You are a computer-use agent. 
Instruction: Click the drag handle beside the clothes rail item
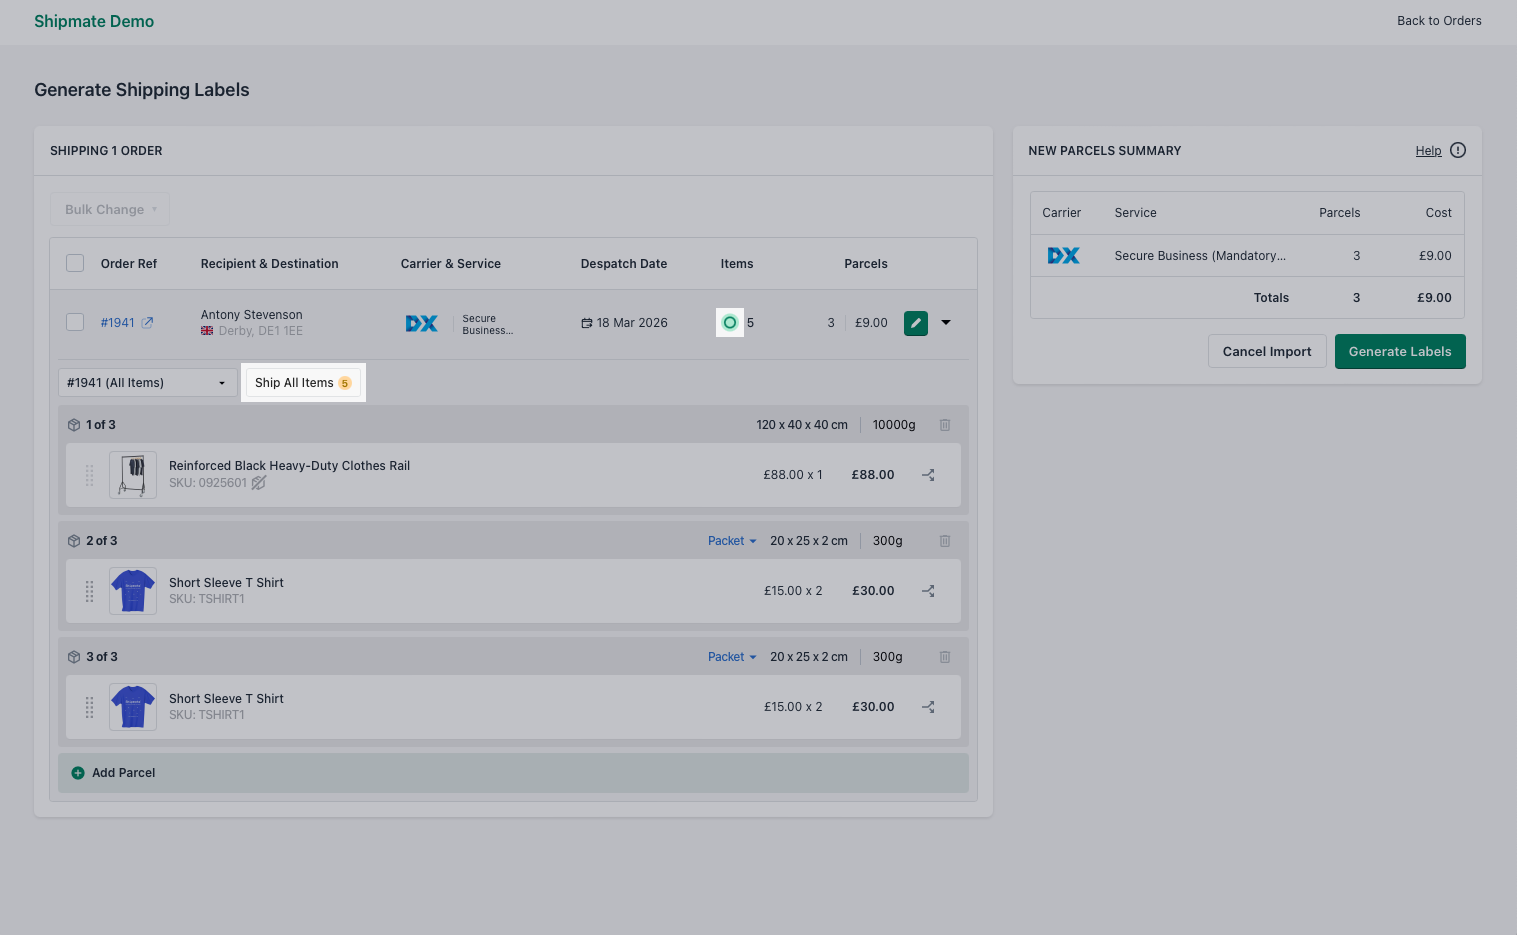point(89,475)
